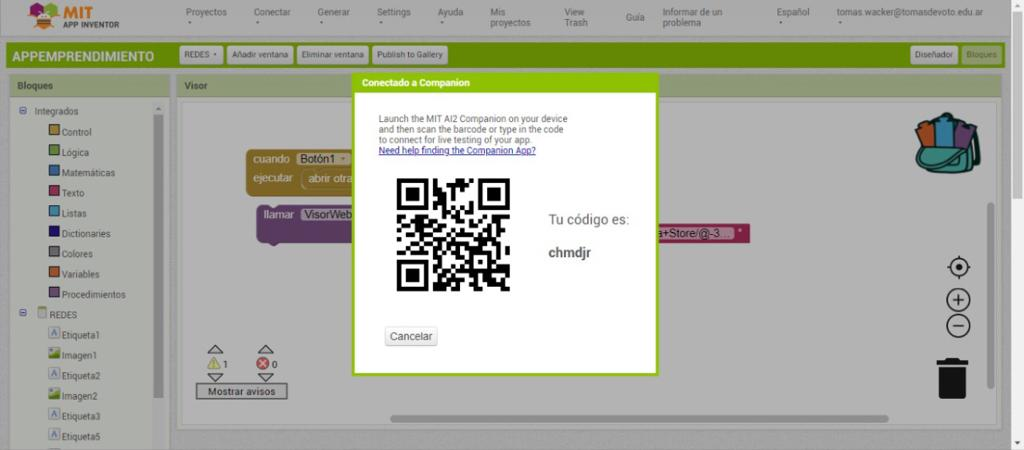
Task: Collapse the Integrados tree section
Action: [x=24, y=111]
